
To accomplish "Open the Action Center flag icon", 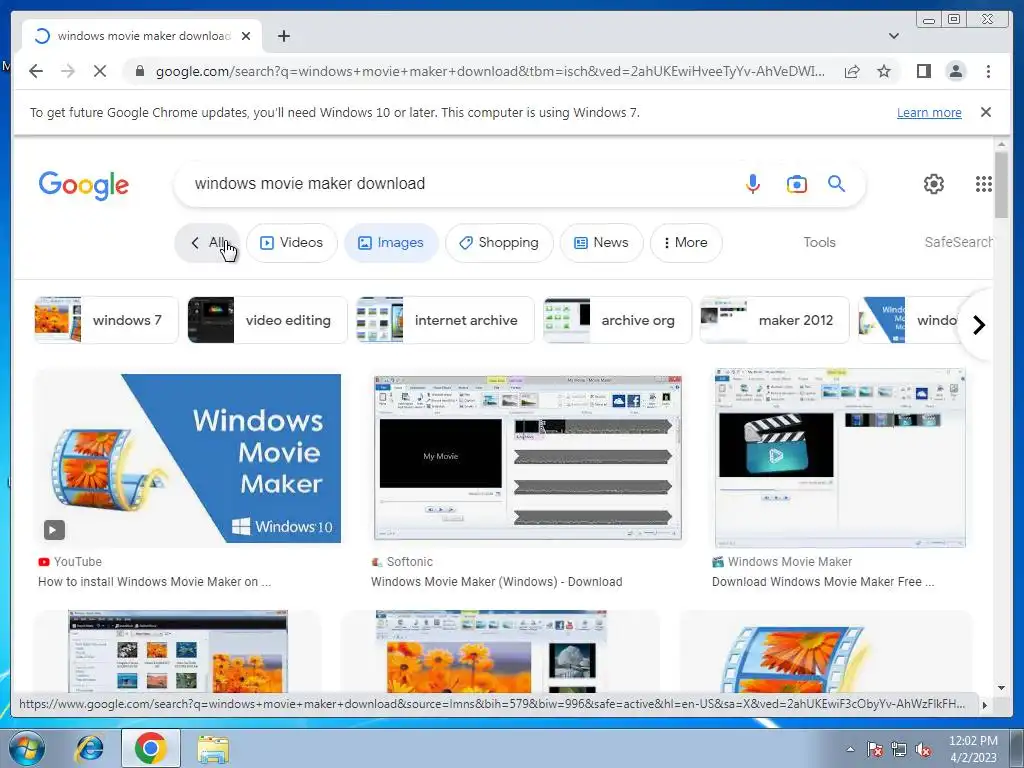I will coord(875,749).
